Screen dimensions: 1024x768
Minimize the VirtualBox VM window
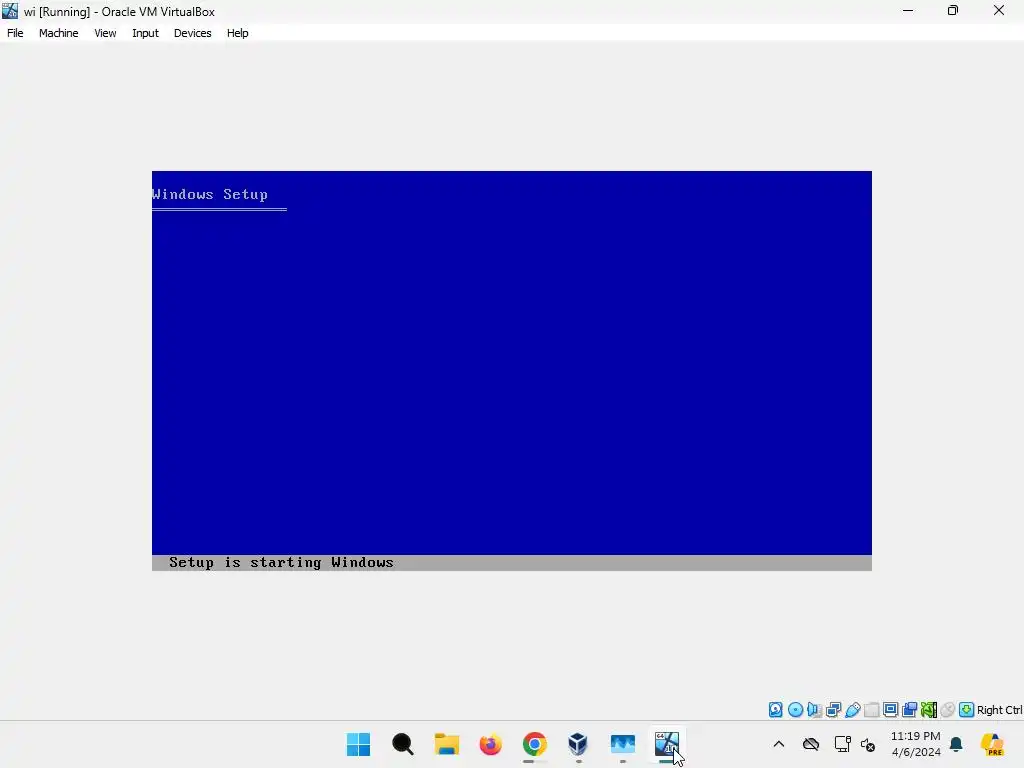point(908,10)
